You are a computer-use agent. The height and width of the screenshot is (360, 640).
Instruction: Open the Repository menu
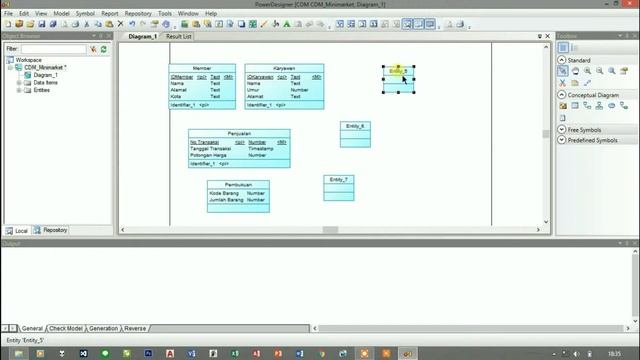point(138,13)
